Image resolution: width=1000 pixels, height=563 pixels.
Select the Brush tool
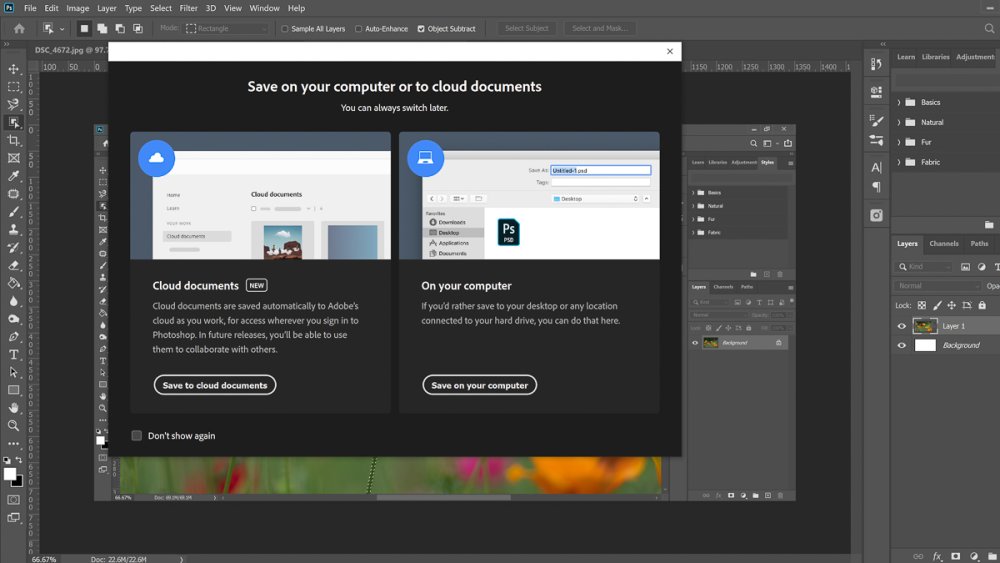point(13,212)
